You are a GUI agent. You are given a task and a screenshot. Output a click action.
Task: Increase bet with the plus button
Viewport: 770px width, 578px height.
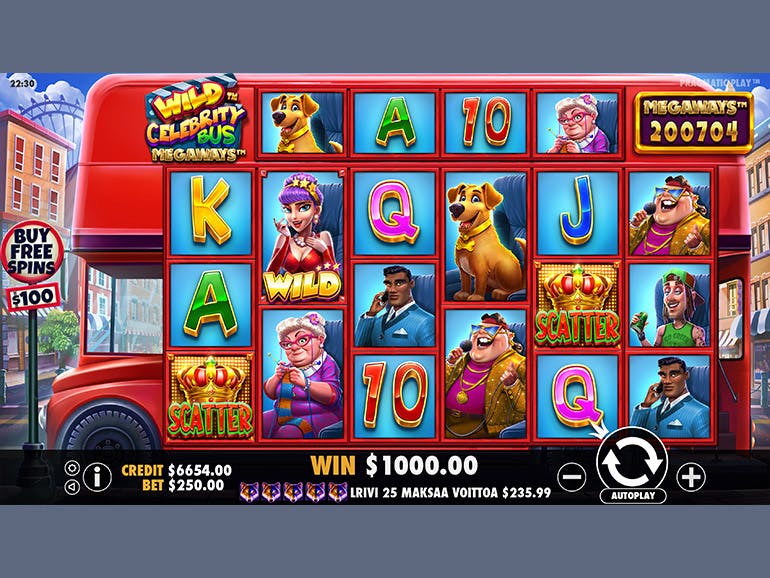[x=691, y=477]
